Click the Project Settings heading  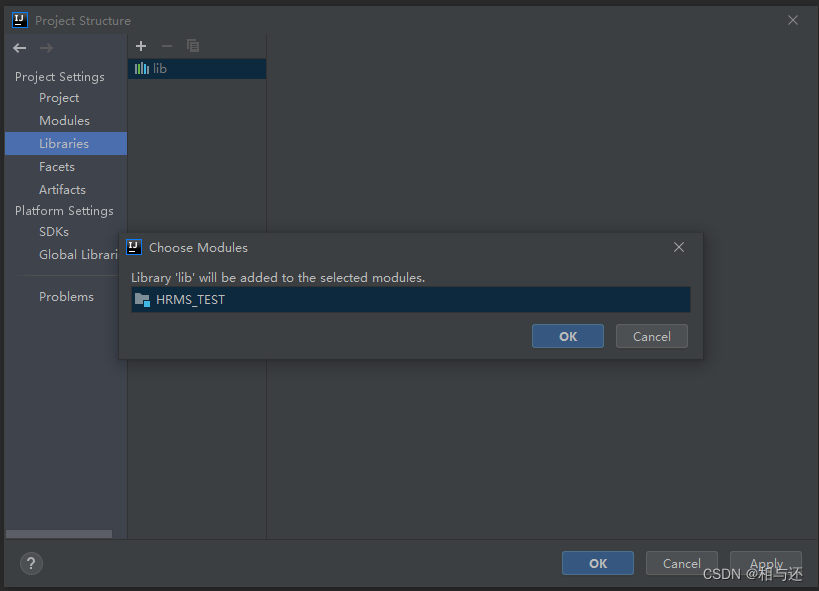pos(60,77)
